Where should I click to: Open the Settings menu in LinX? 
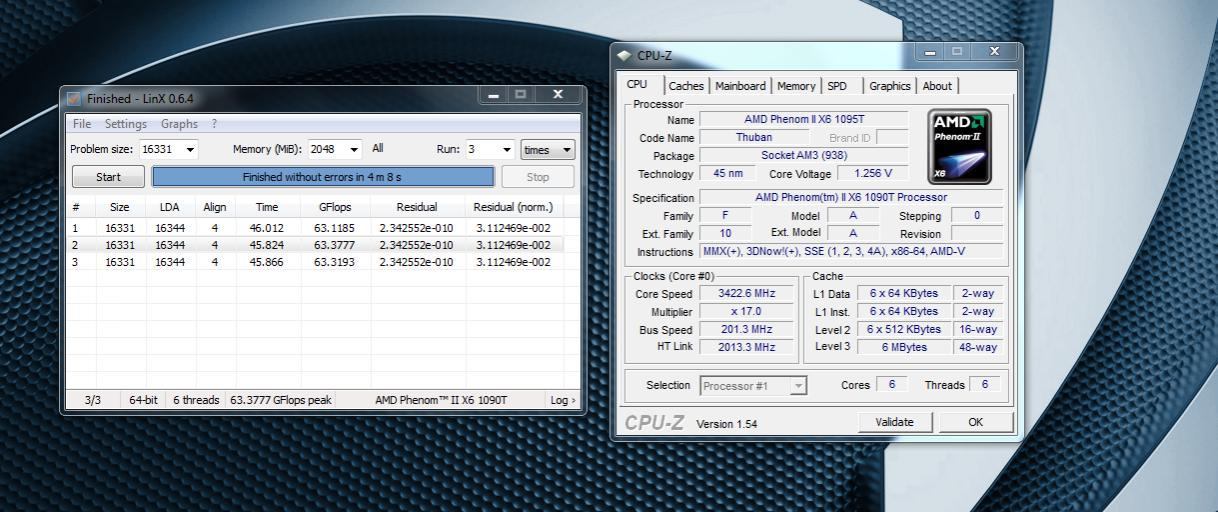126,124
